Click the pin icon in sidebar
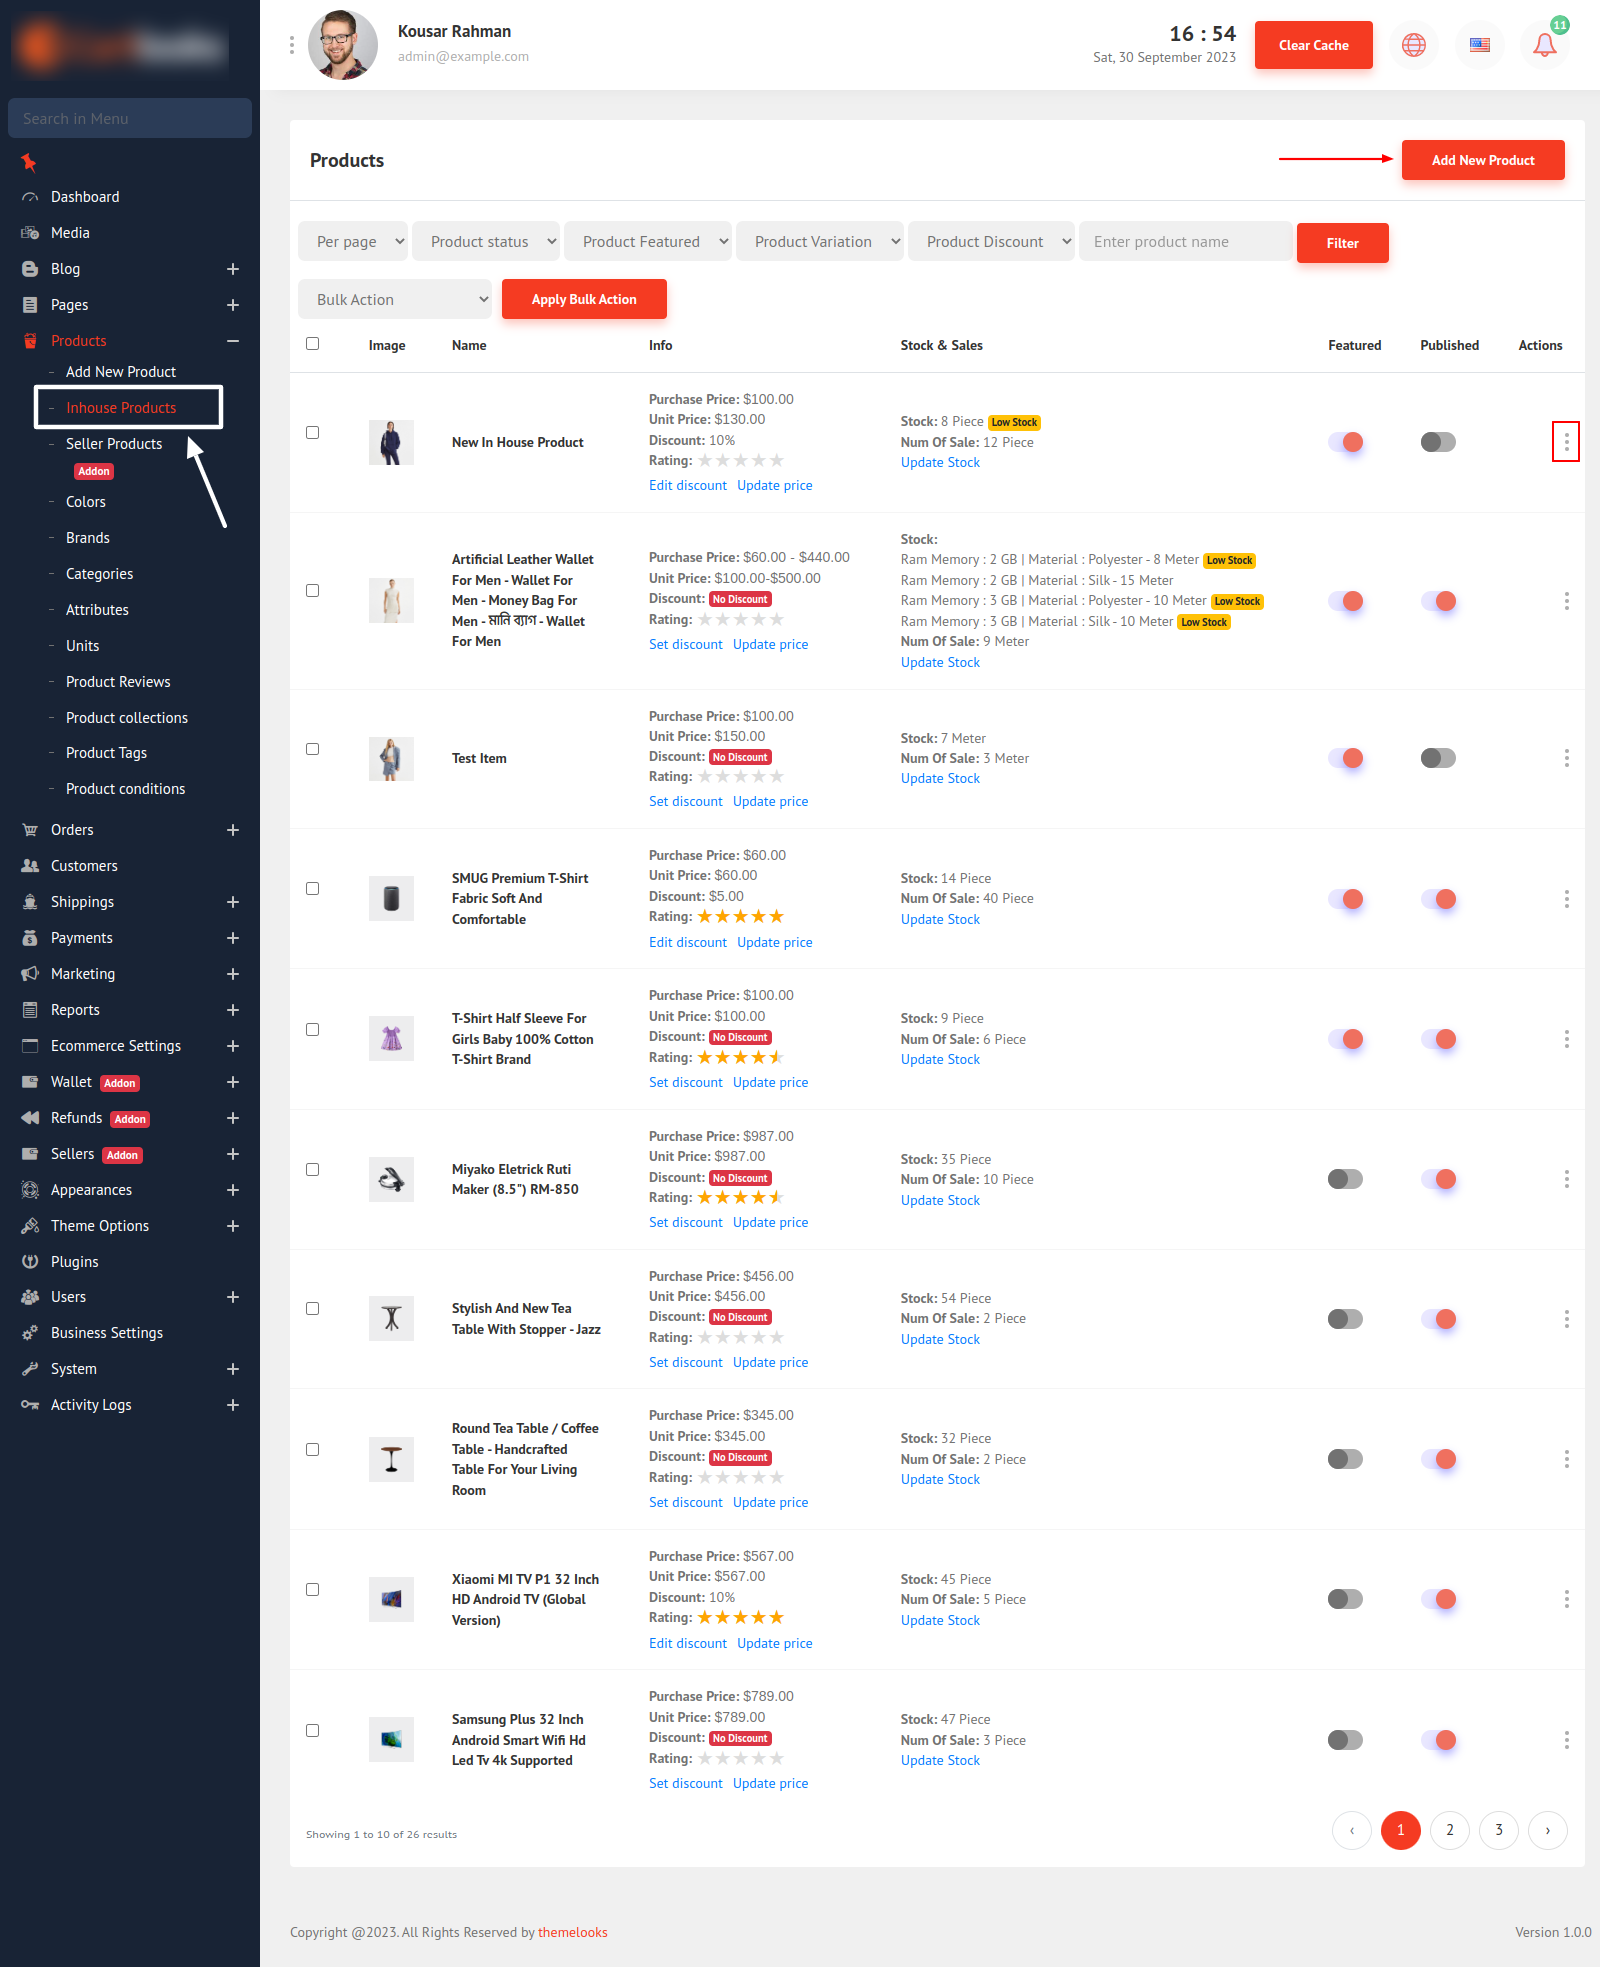Screen dimensions: 1600x1970 (x=29, y=162)
